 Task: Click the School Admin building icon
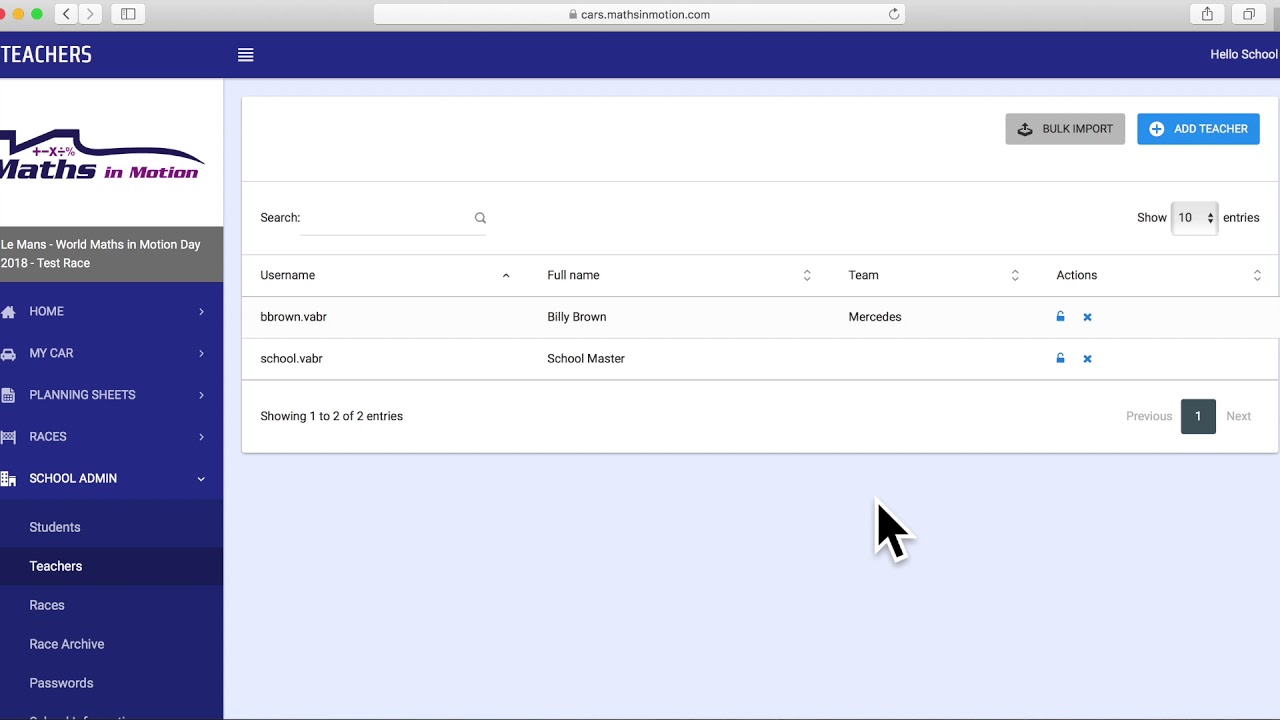tap(8, 479)
